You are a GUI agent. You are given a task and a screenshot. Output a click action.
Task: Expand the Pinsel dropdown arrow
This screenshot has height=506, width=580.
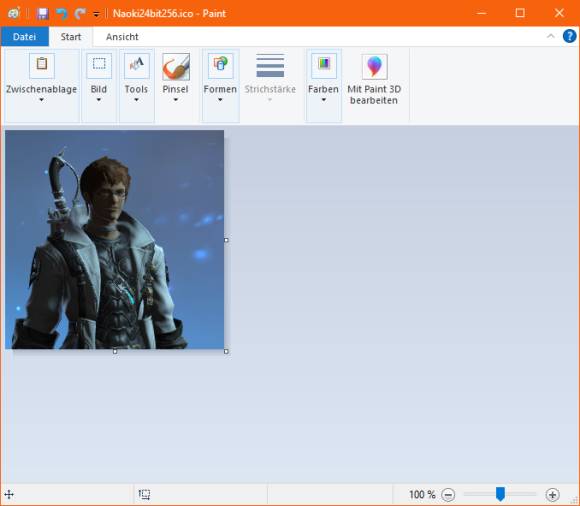176,99
